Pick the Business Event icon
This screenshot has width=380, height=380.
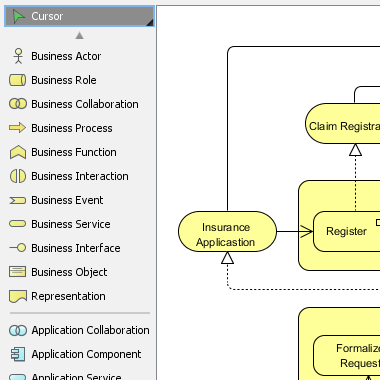click(x=17, y=200)
